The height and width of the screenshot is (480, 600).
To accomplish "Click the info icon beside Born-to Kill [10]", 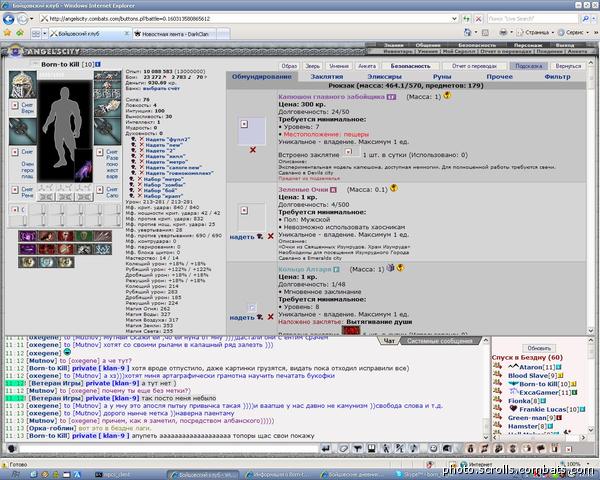I will [98, 64].
